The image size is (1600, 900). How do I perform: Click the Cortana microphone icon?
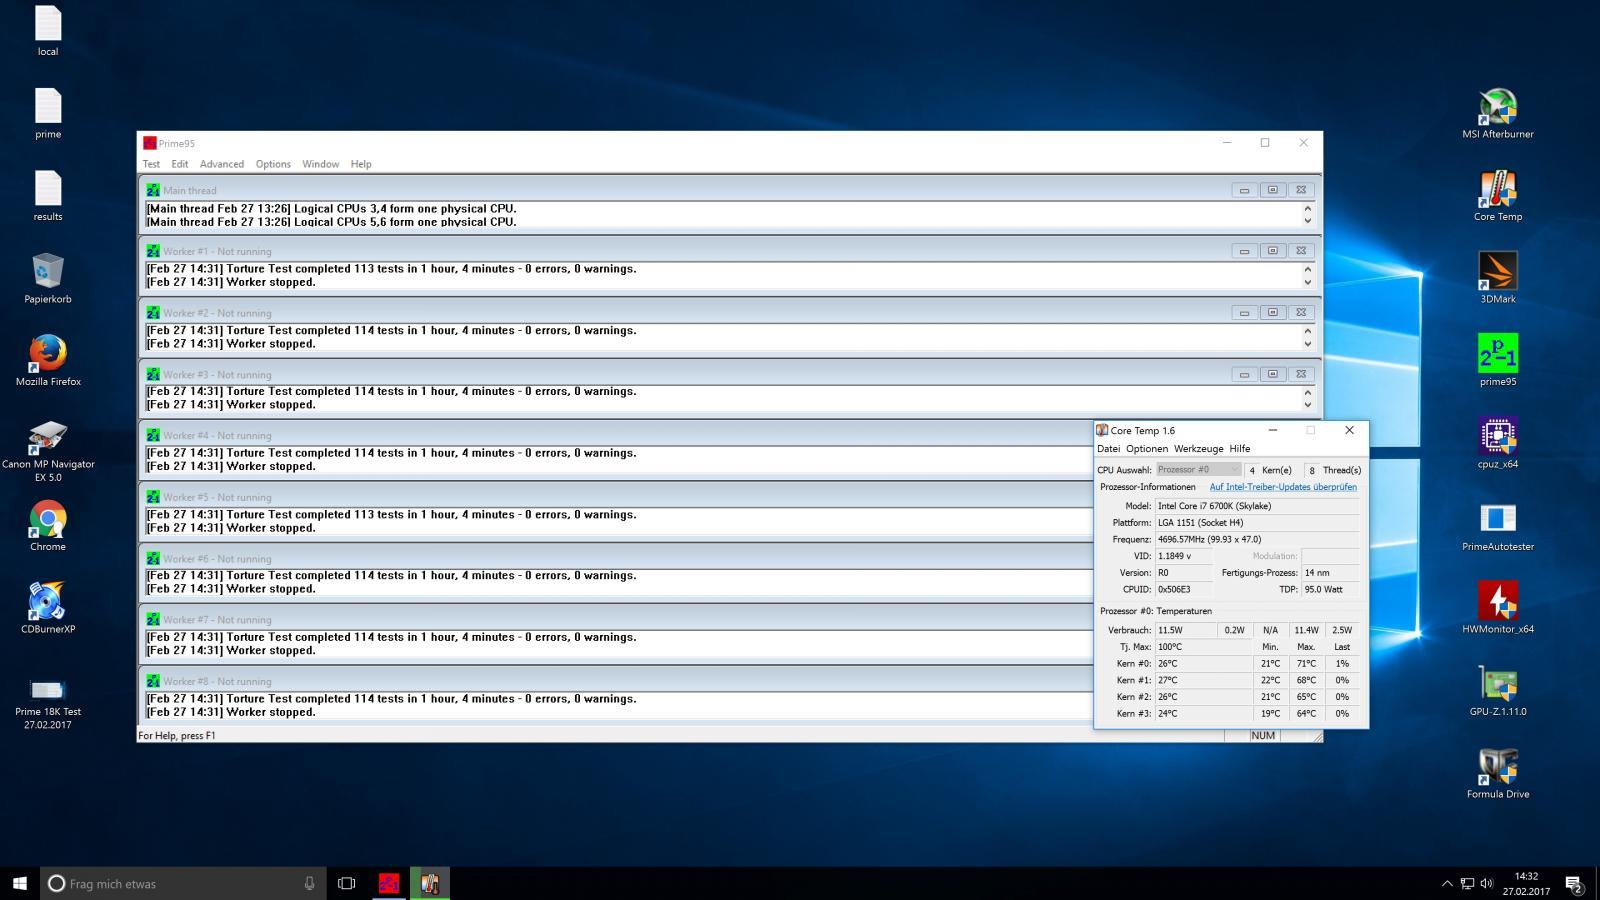coord(309,883)
